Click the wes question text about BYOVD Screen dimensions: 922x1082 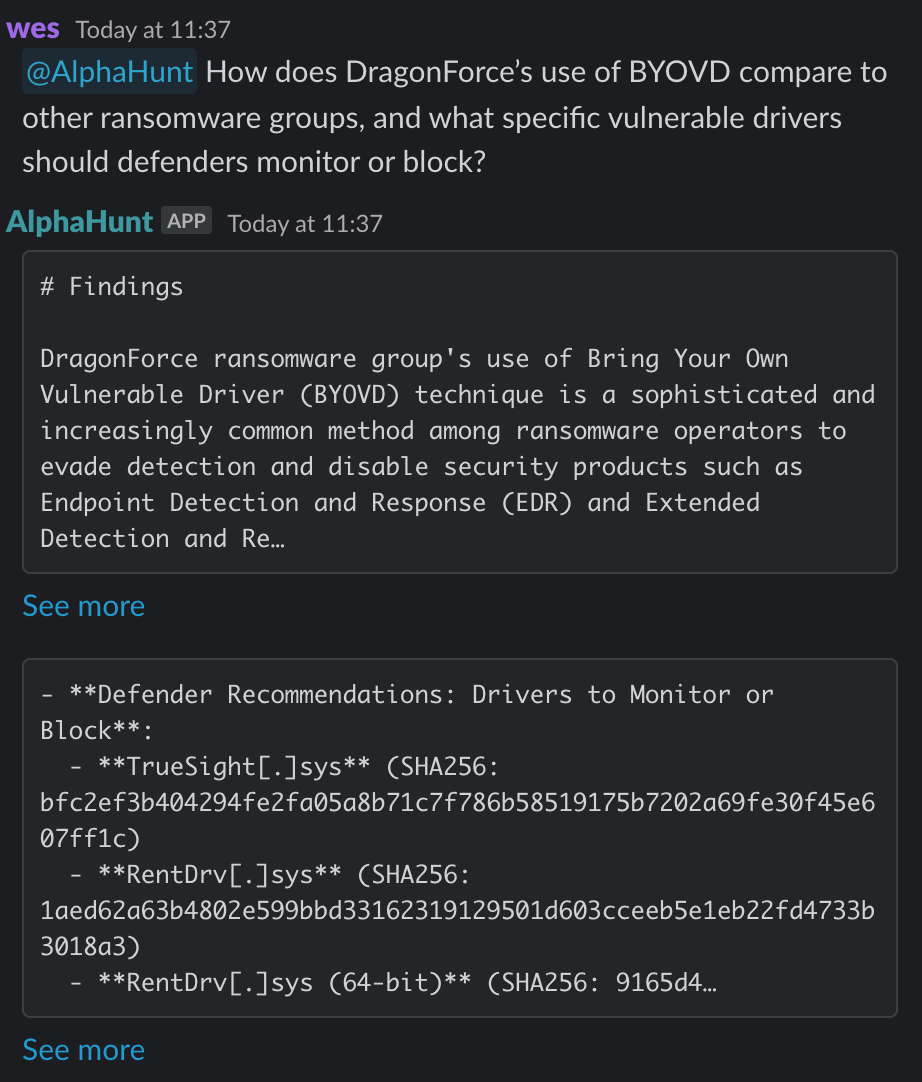click(455, 117)
